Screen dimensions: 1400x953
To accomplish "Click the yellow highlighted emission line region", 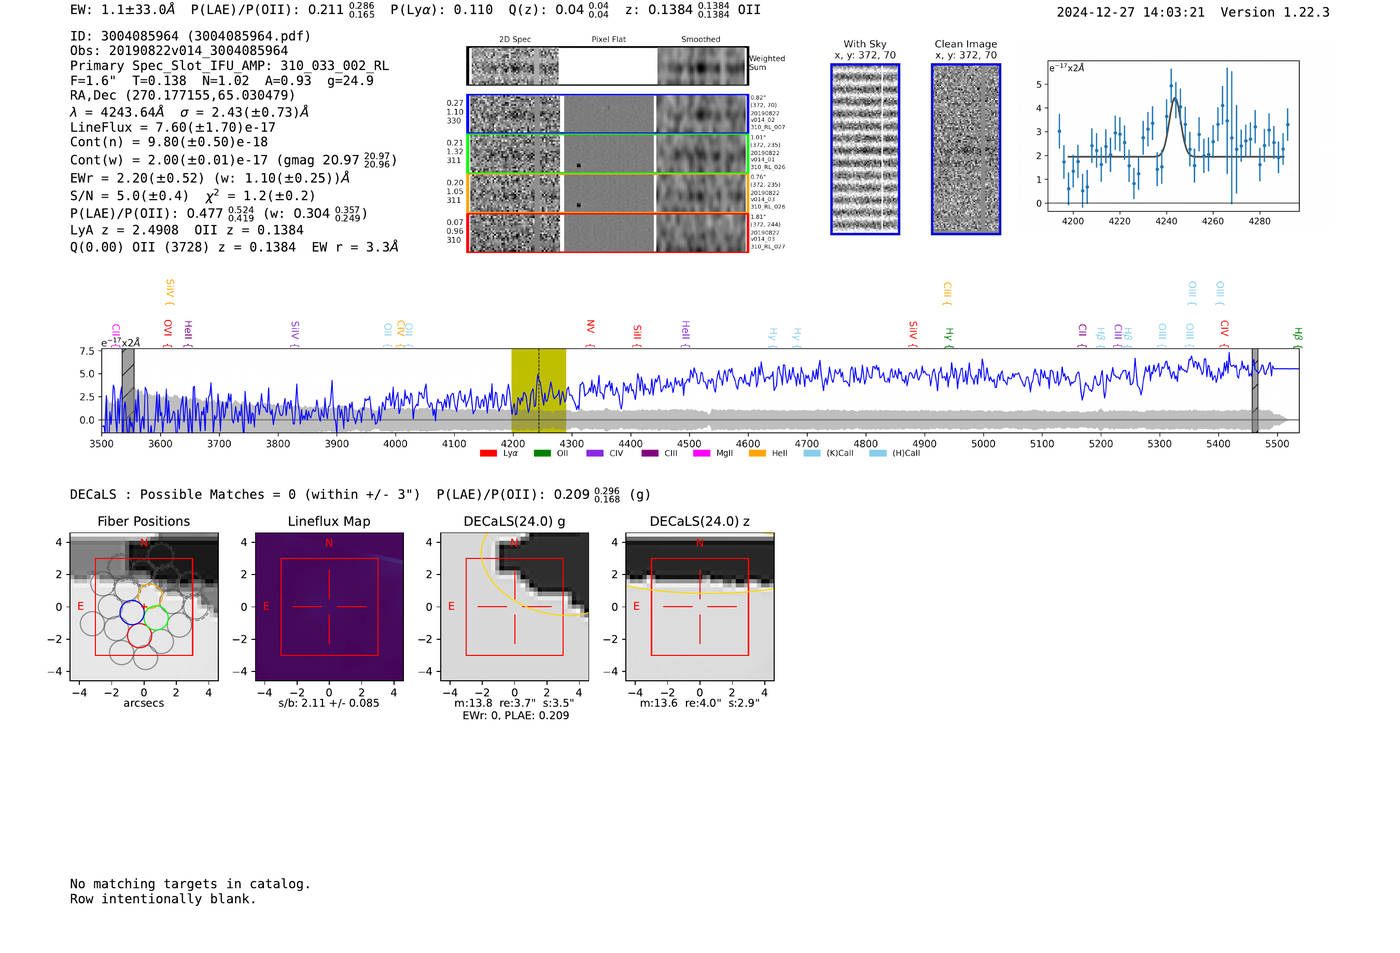I will pyautogui.click(x=538, y=390).
